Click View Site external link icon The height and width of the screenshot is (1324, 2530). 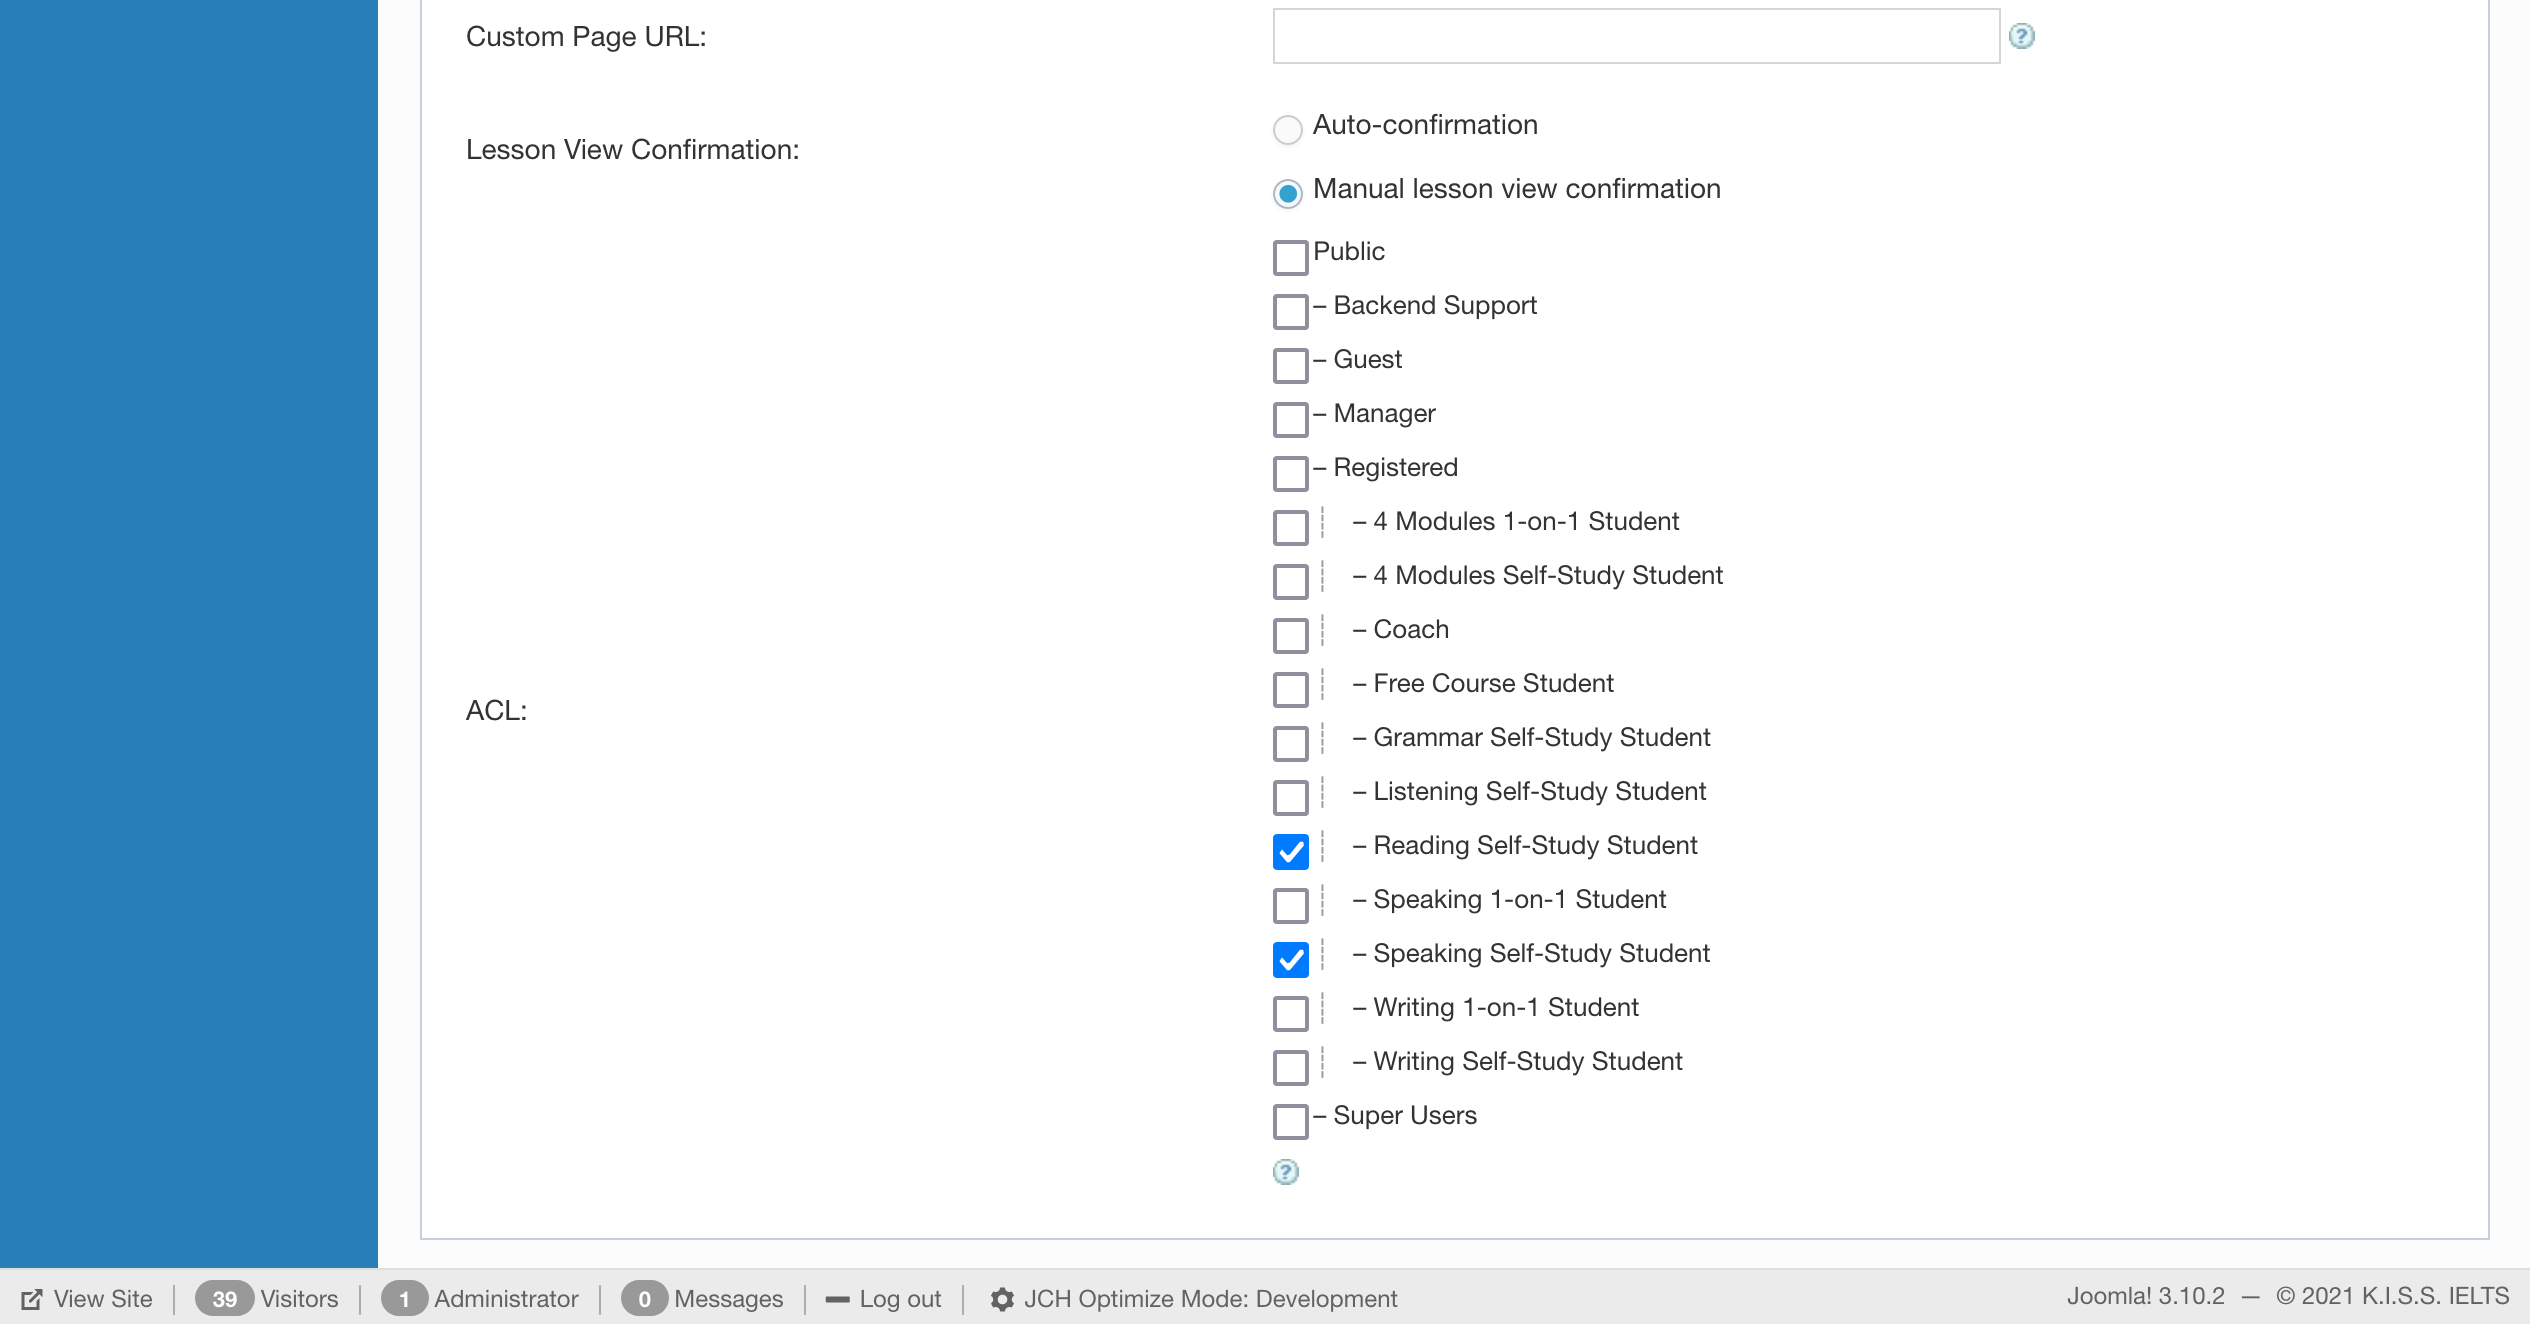pyautogui.click(x=32, y=1299)
